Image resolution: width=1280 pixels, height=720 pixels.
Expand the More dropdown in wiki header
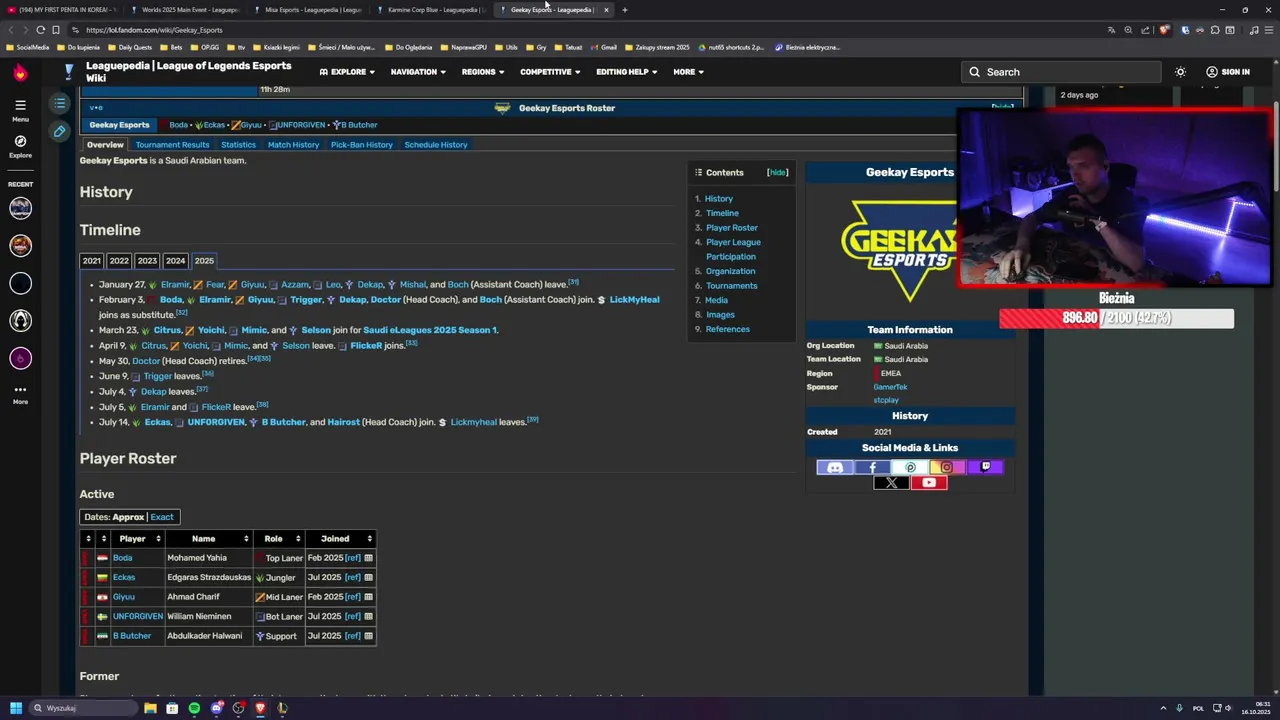coord(688,72)
